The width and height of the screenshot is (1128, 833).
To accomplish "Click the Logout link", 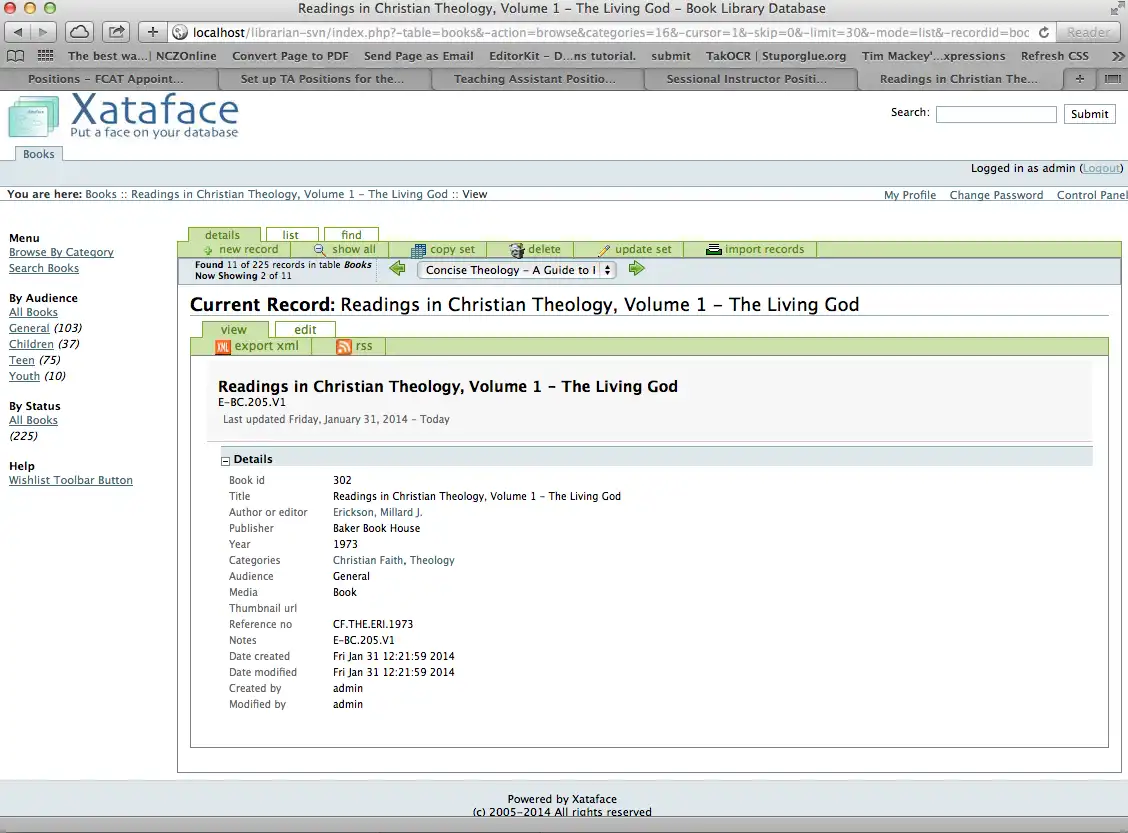I will click(1101, 168).
